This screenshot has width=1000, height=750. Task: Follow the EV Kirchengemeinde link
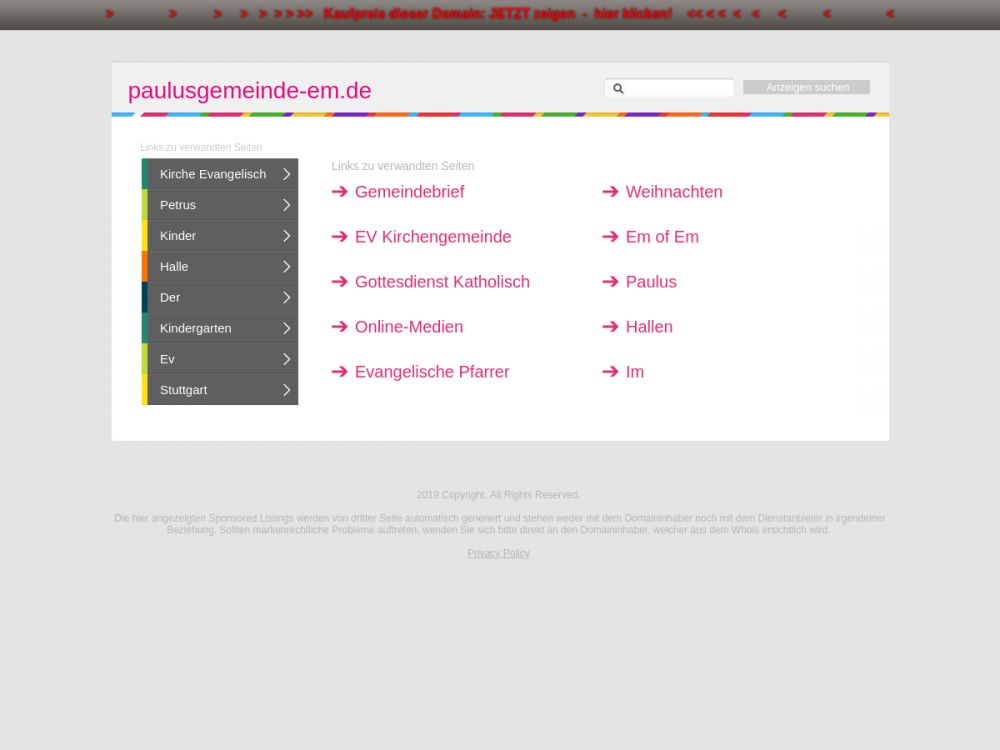(432, 237)
